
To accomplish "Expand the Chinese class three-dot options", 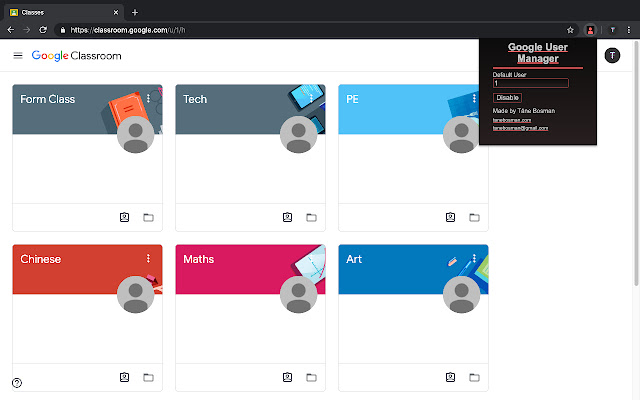I will 148,259.
